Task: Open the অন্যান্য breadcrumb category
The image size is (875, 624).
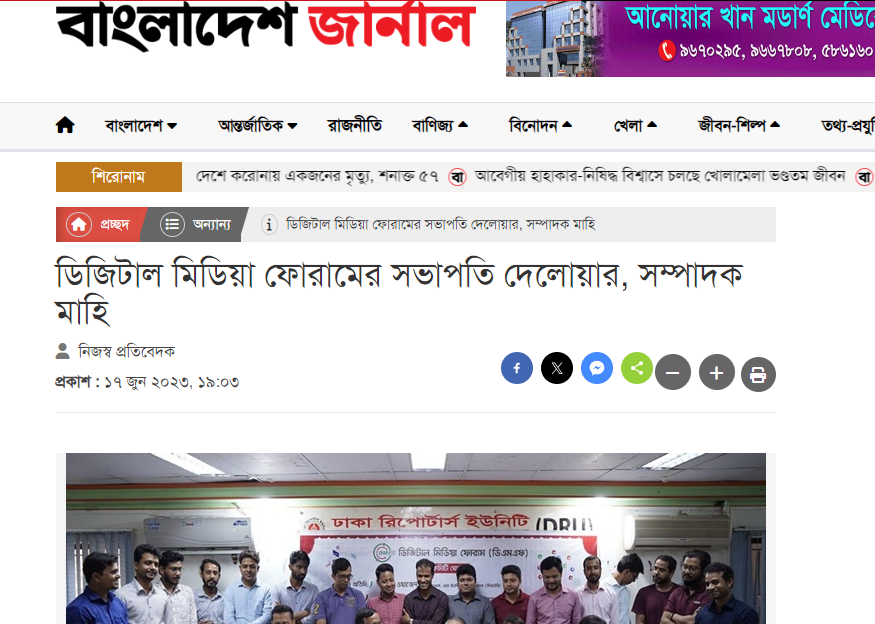Action: click(x=195, y=224)
